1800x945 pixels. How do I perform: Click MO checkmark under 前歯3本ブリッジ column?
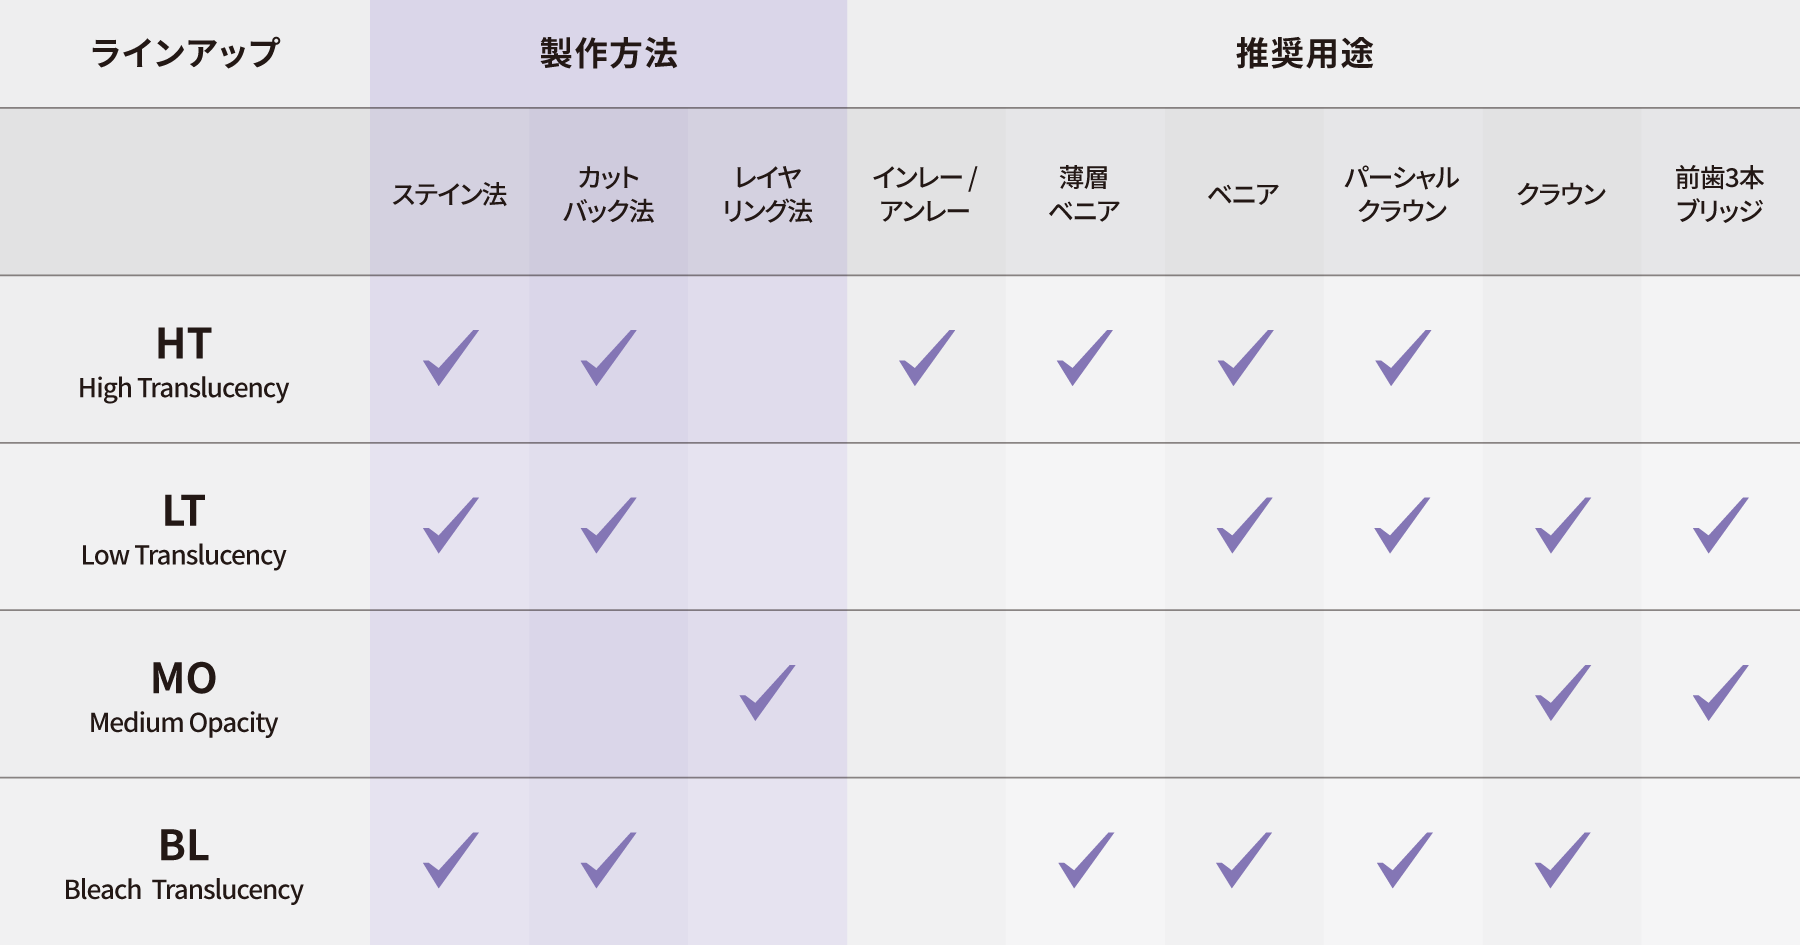[1720, 693]
